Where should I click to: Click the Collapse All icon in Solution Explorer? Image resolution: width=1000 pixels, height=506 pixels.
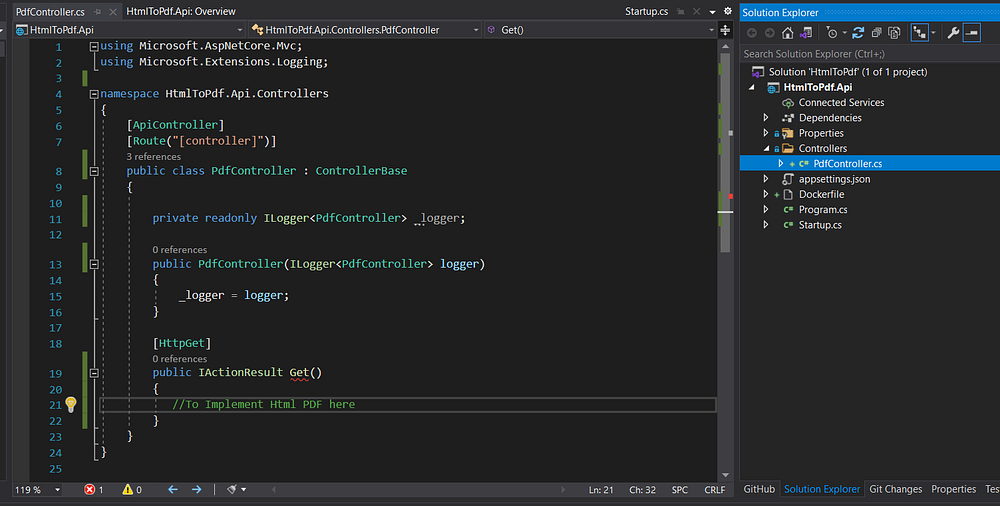pyautogui.click(x=876, y=33)
